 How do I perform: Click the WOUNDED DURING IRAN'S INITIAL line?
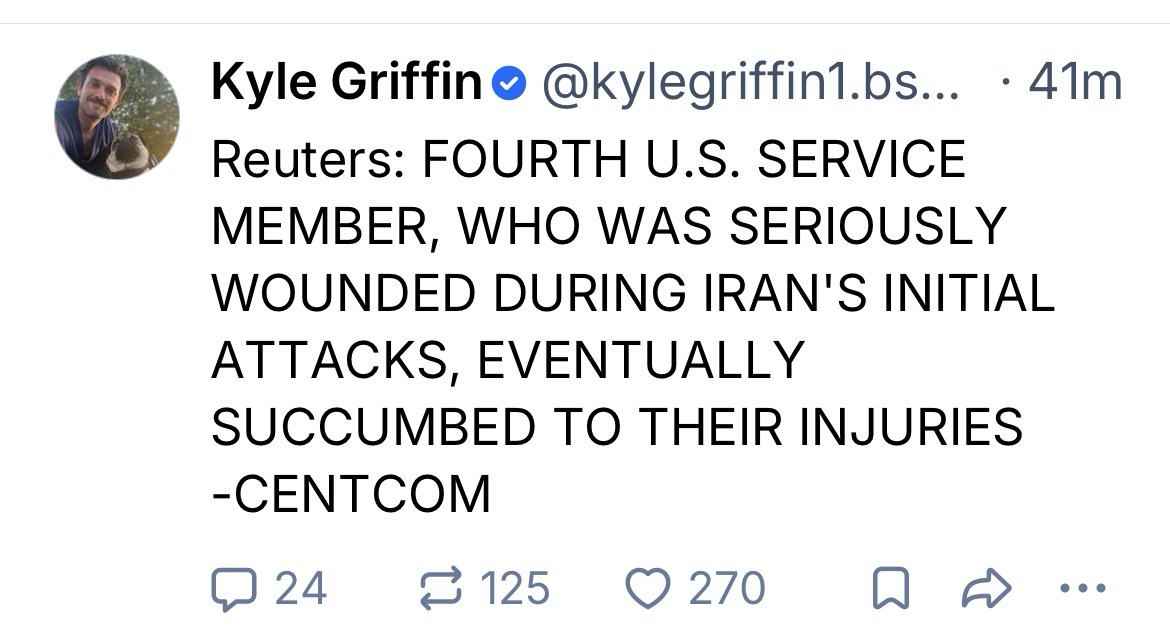coord(633,293)
